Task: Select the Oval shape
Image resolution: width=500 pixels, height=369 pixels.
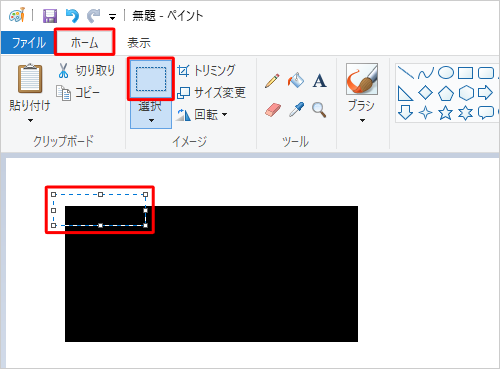Action: click(446, 72)
